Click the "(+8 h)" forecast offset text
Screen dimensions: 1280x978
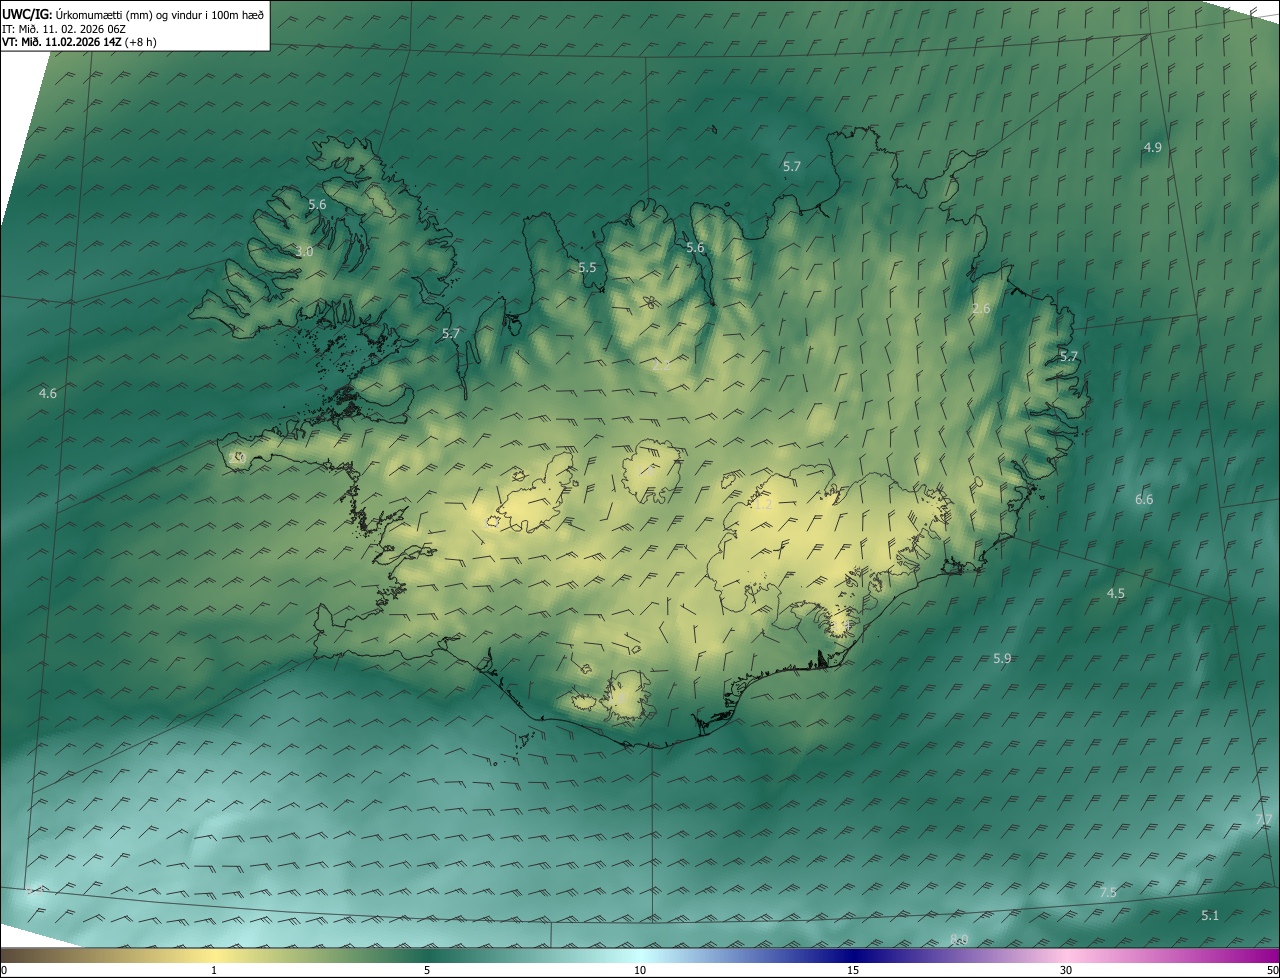point(141,42)
